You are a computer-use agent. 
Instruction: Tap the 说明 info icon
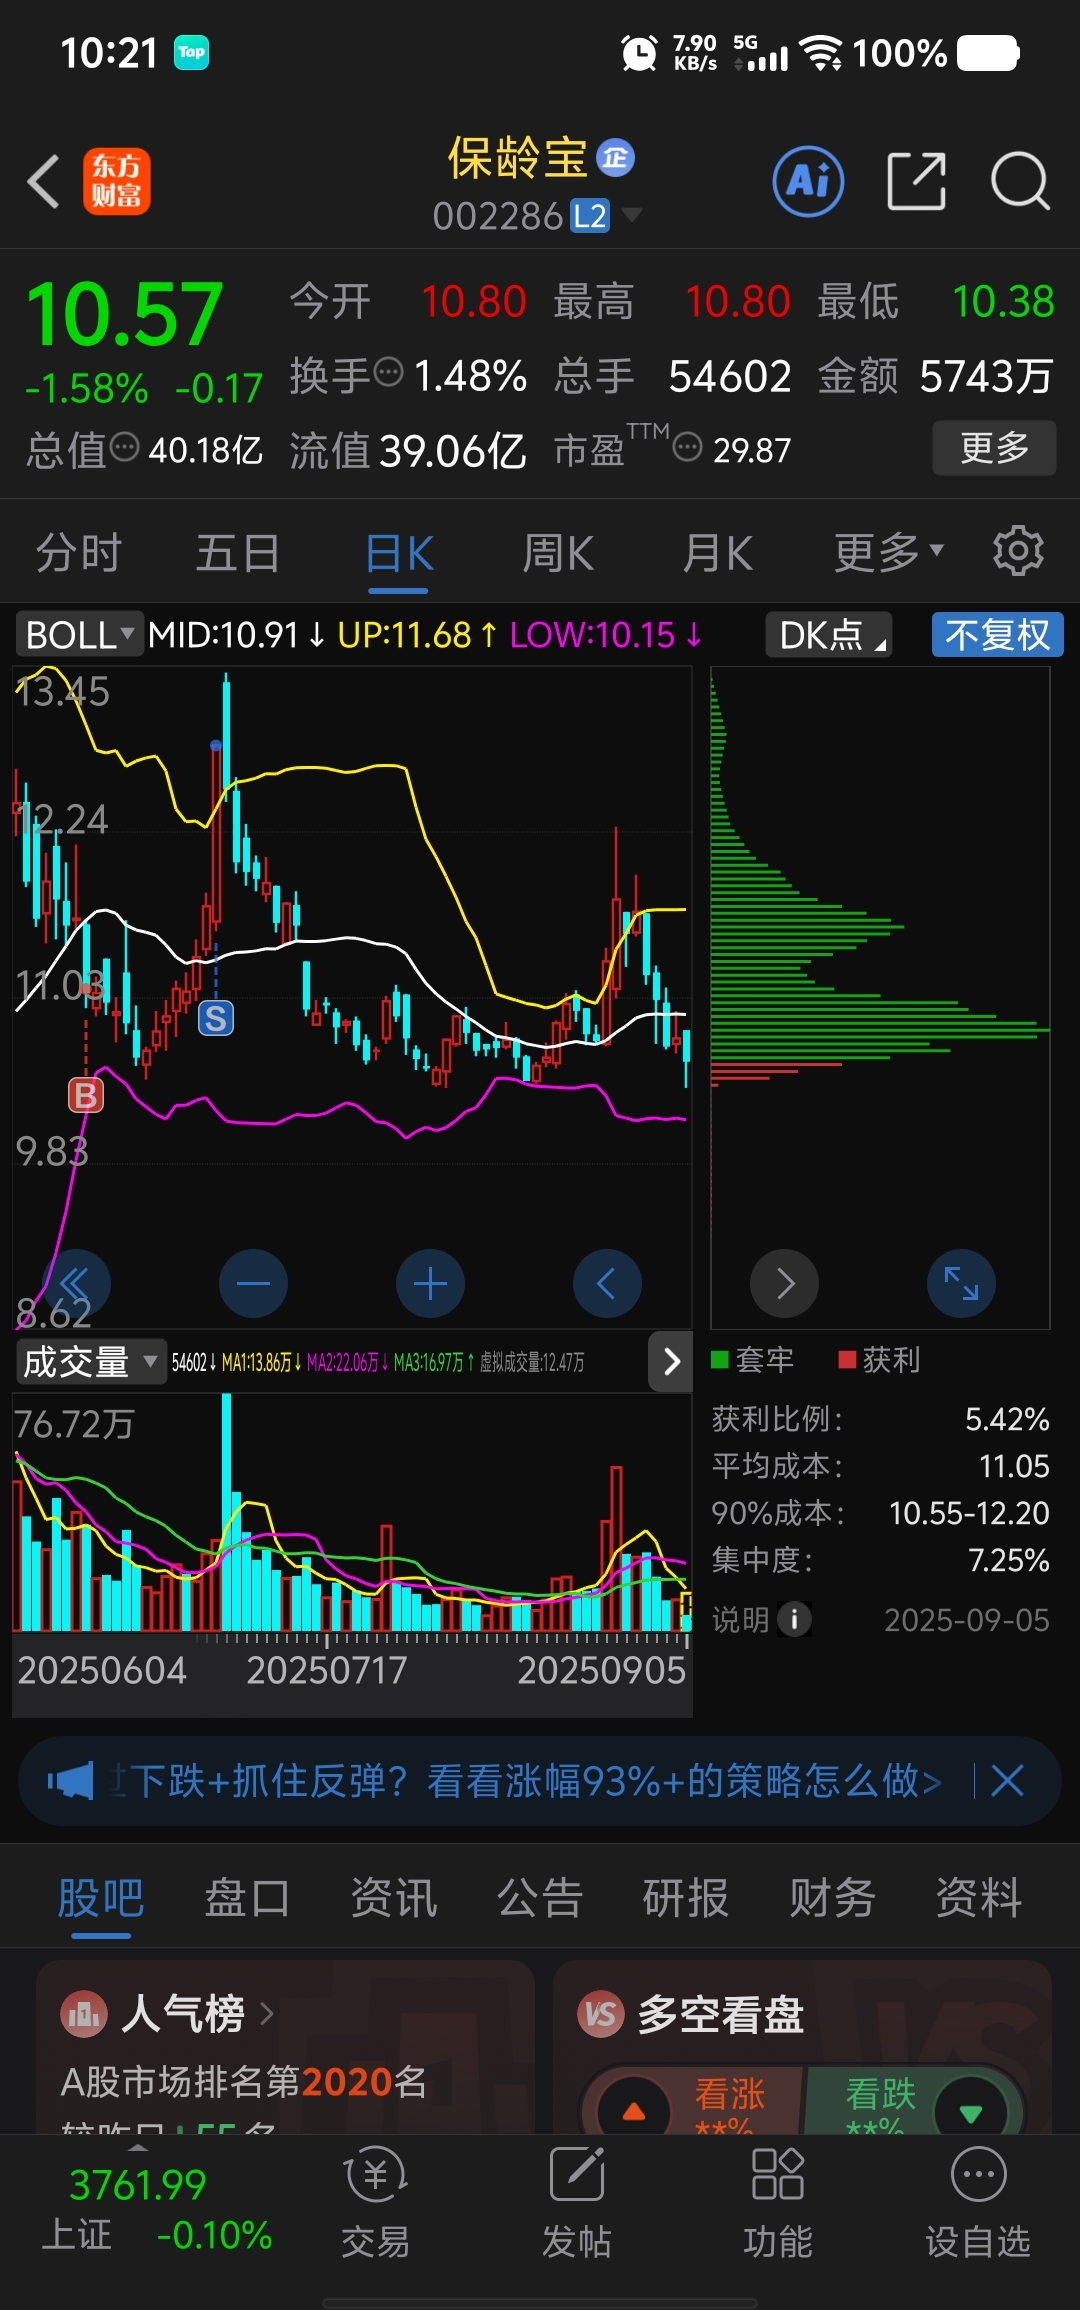click(795, 1619)
